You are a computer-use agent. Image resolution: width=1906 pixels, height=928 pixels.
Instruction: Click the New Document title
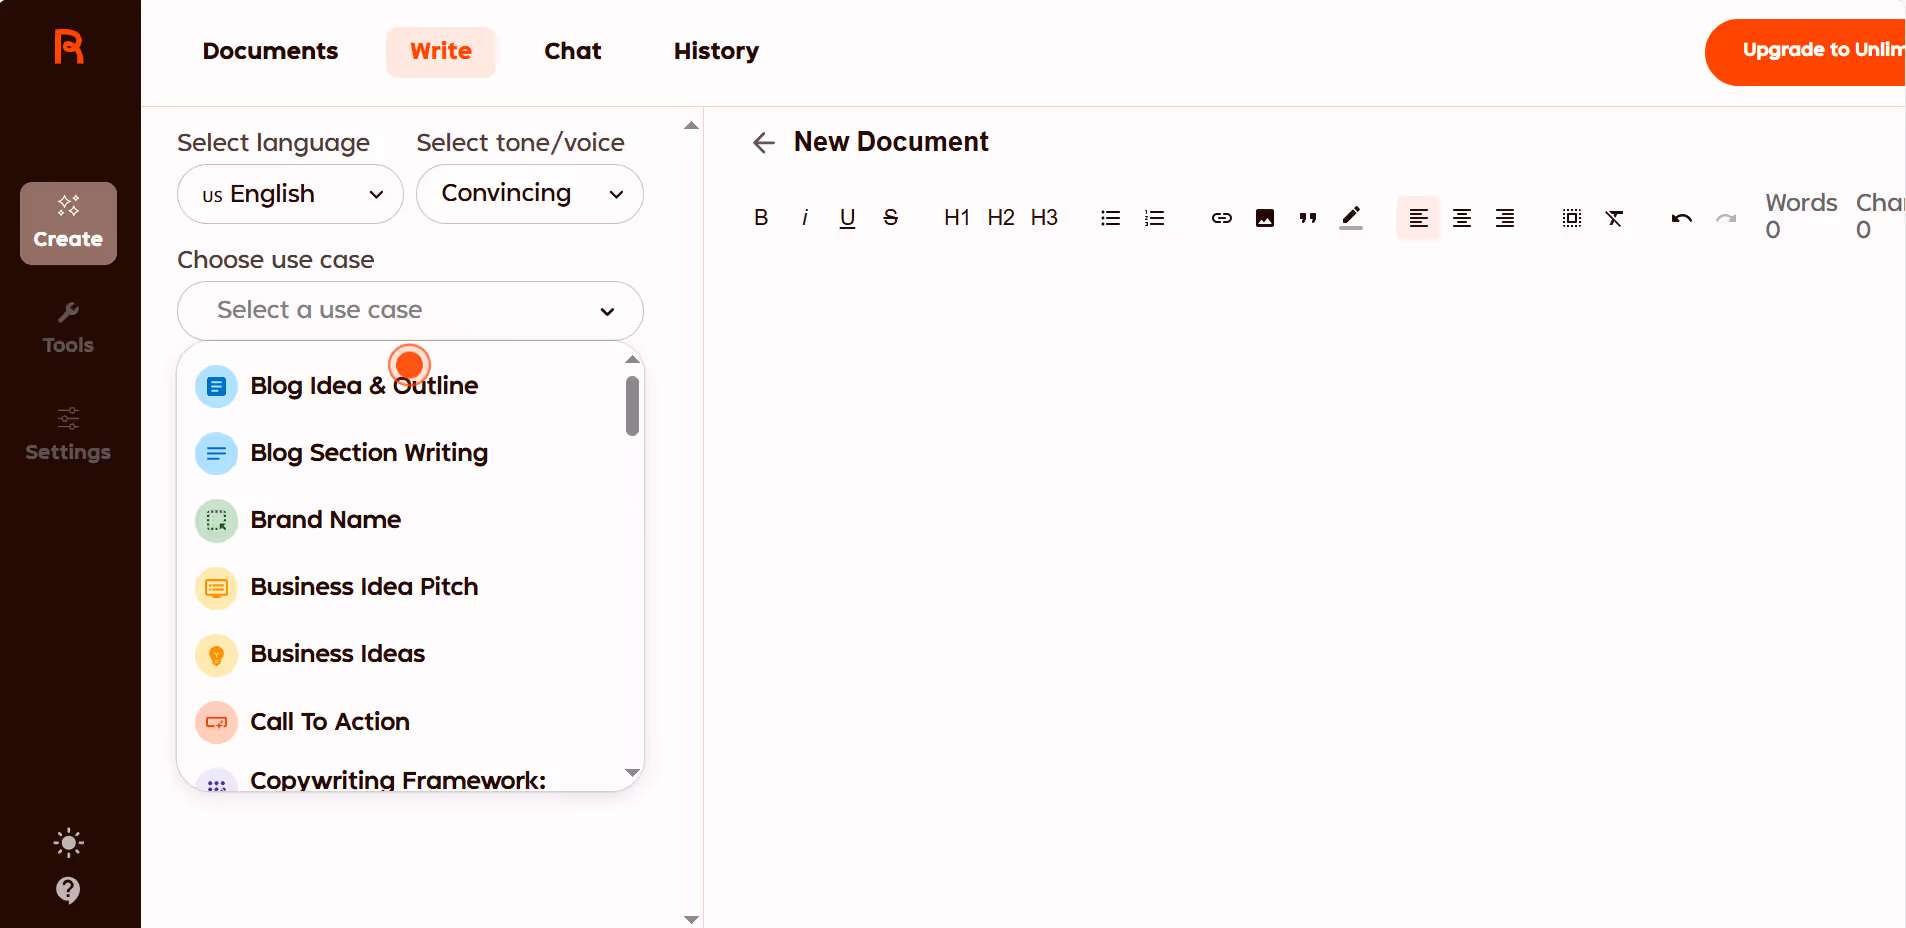point(891,142)
